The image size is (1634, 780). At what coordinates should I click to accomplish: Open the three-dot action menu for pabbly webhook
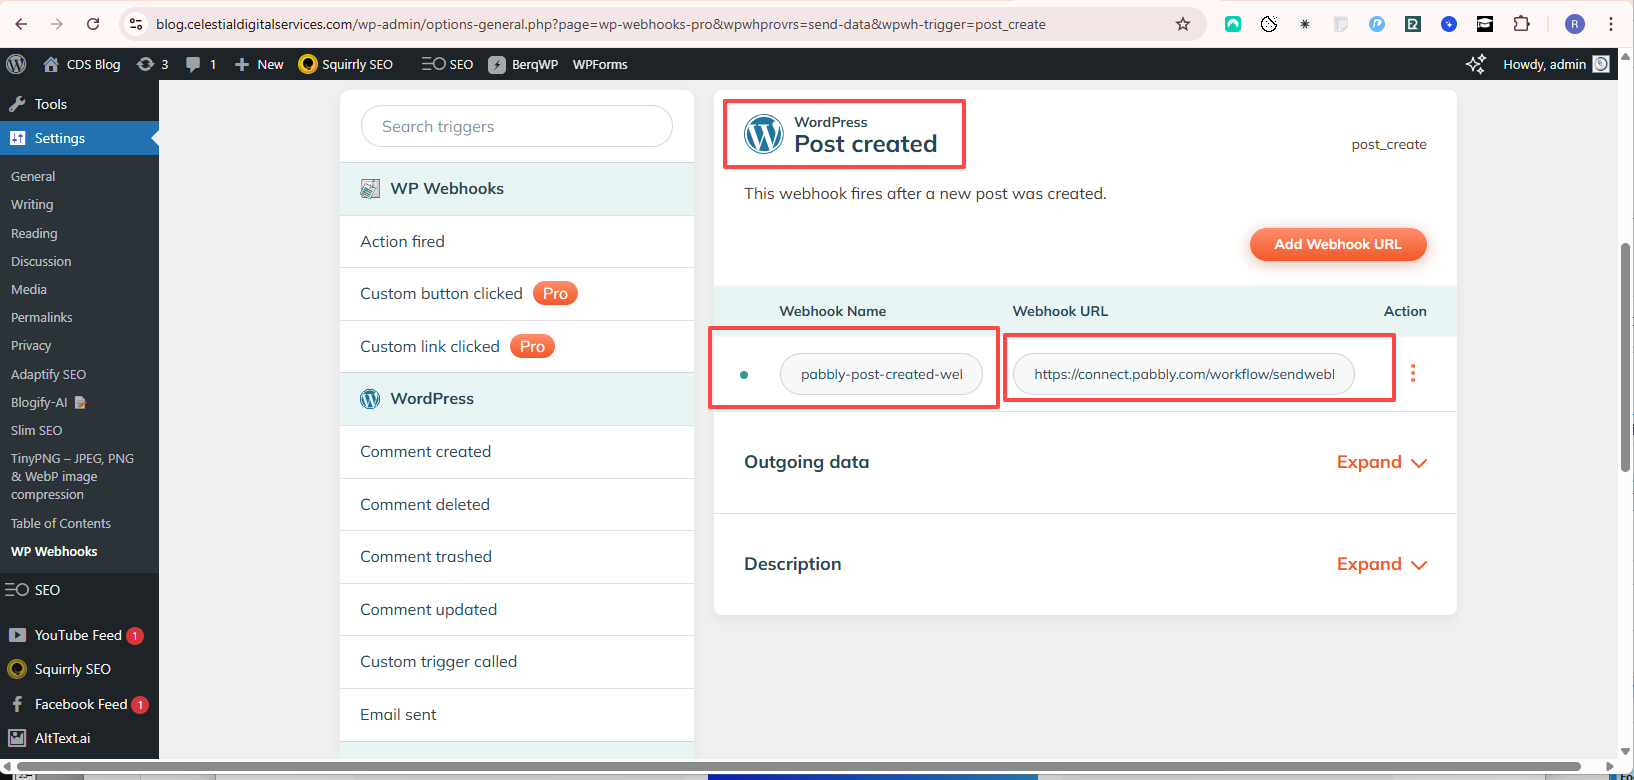[1413, 373]
